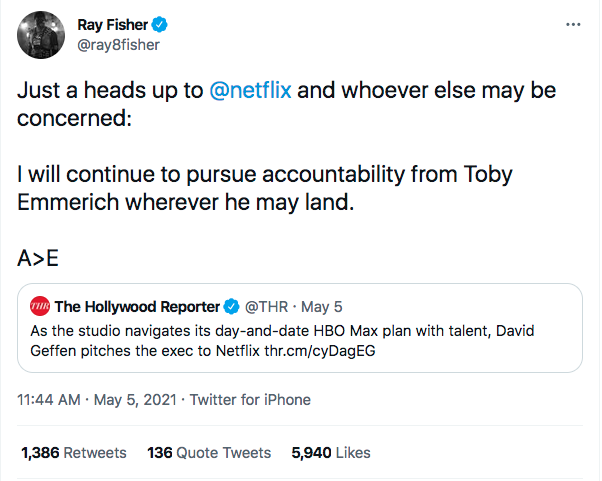Open the tweet's three-dot more menu
The image size is (602, 481).
click(x=571, y=24)
